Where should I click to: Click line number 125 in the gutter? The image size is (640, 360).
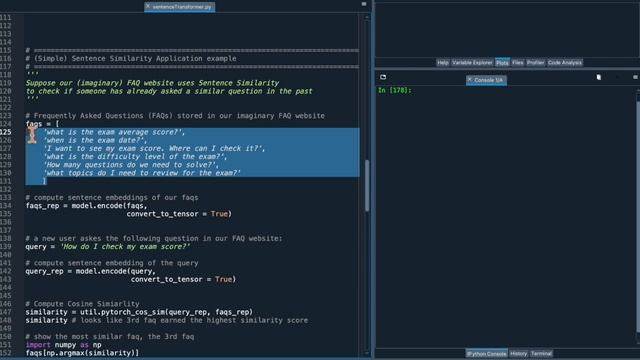pyautogui.click(x=6, y=132)
